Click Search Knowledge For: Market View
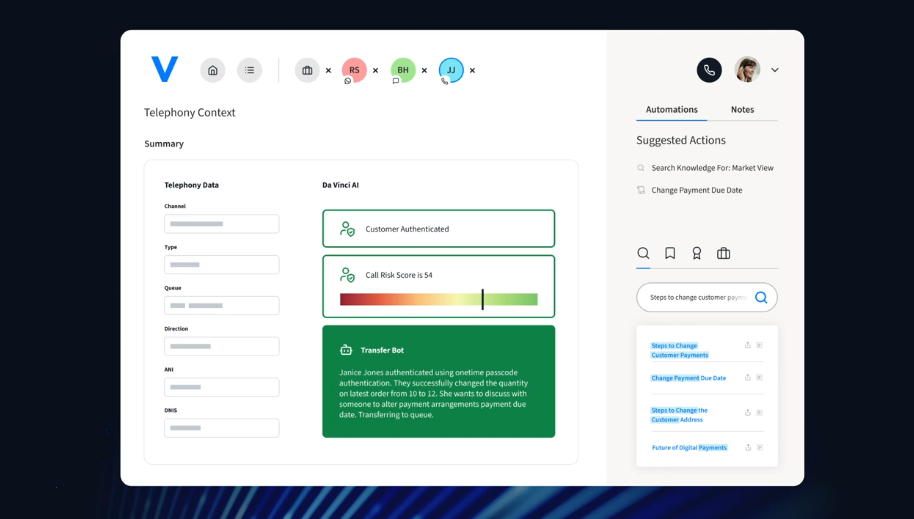The height and width of the screenshot is (519, 914). pos(712,168)
